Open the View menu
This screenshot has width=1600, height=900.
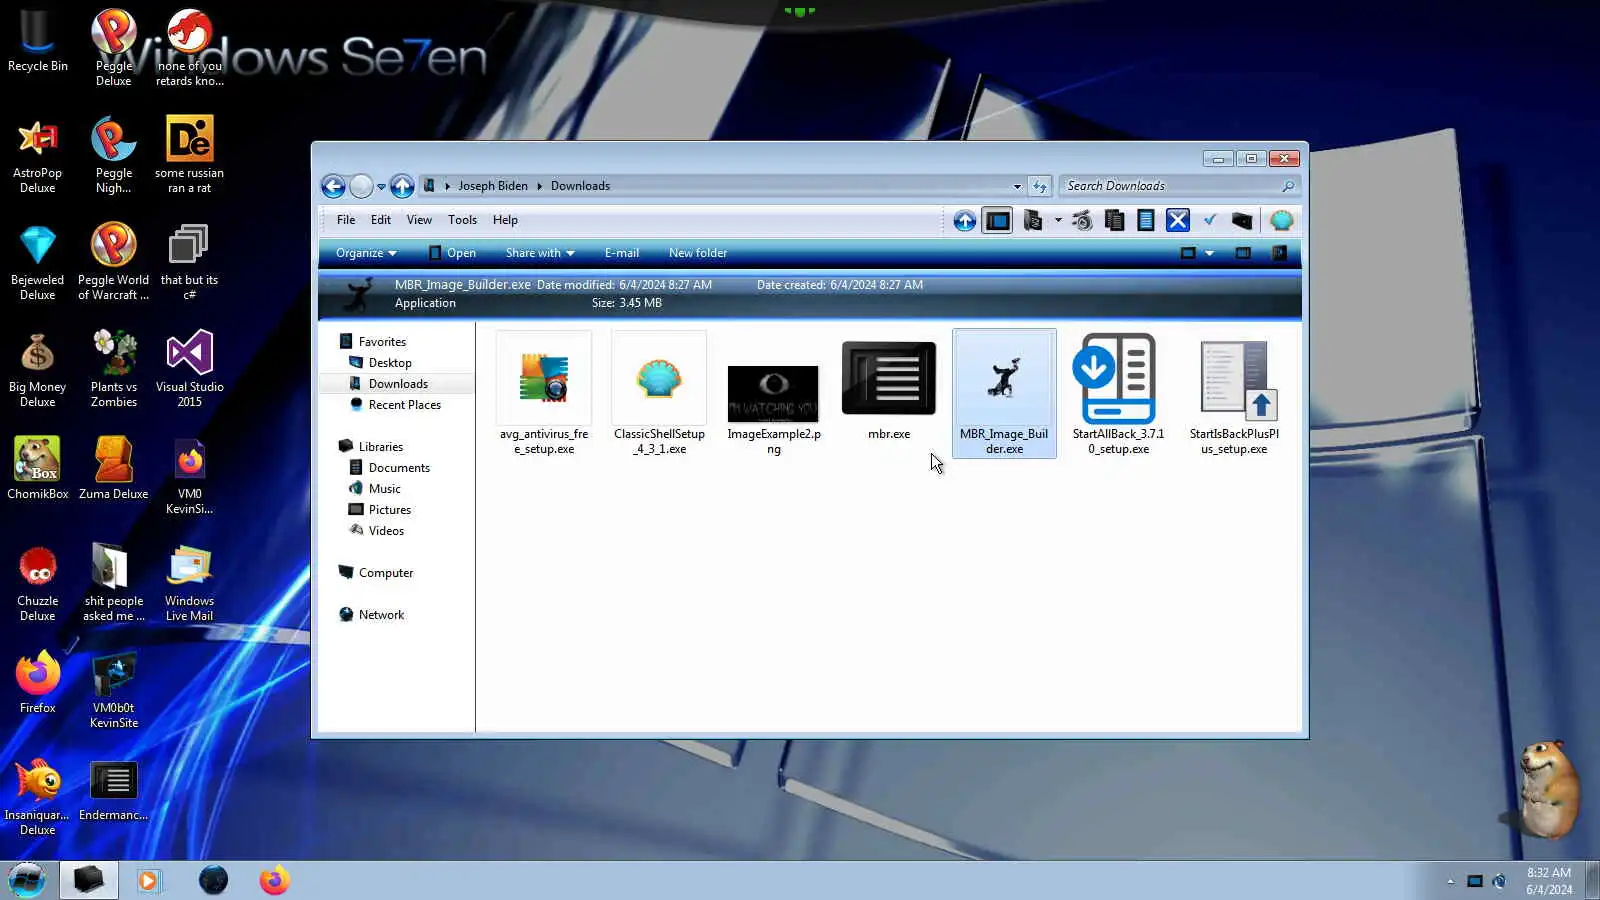419,220
